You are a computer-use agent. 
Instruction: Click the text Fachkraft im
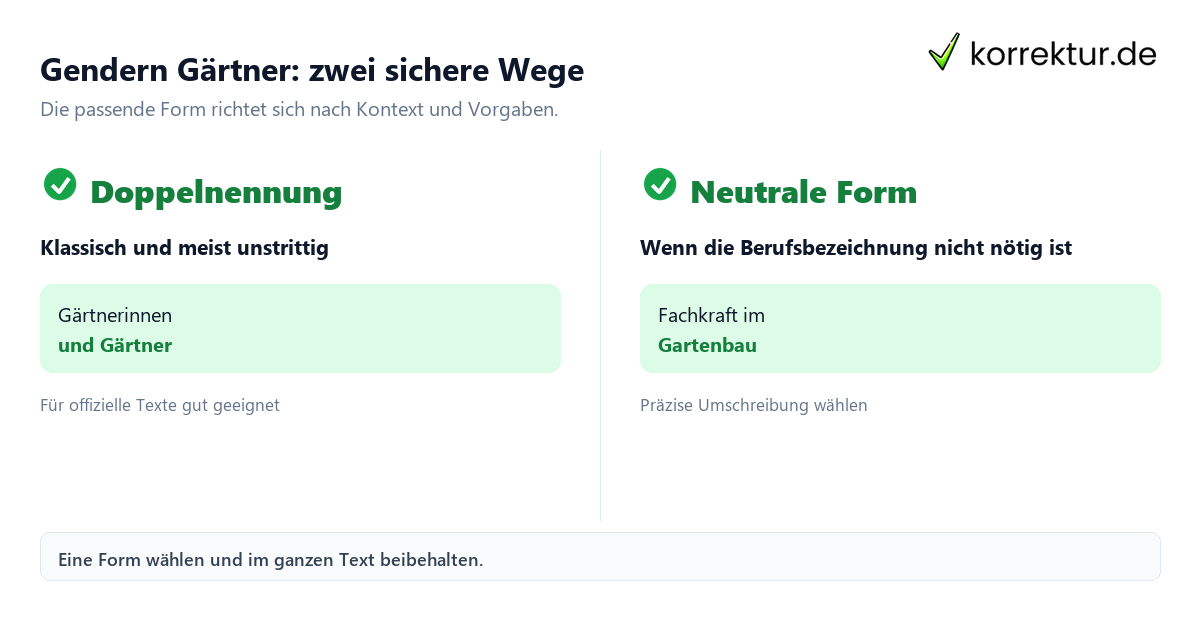click(x=711, y=316)
